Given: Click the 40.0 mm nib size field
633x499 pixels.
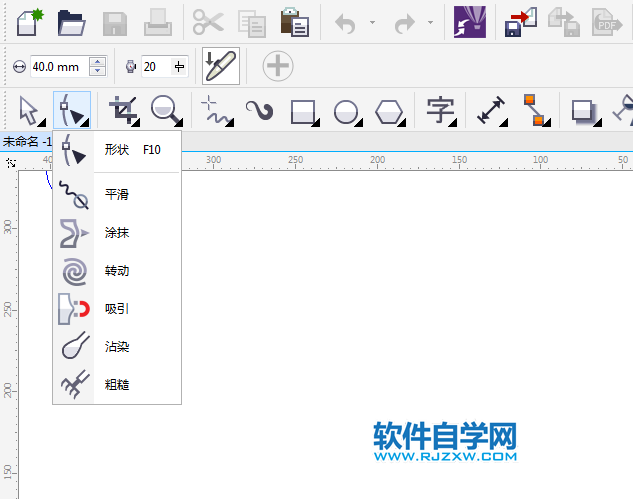Looking at the screenshot, I should [x=59, y=67].
